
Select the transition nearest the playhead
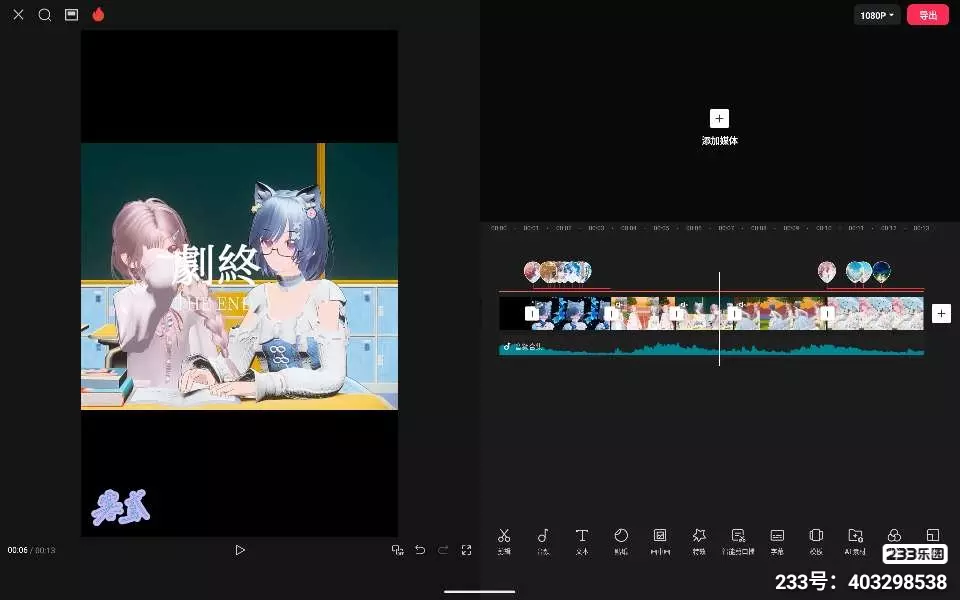pyautogui.click(x=734, y=313)
